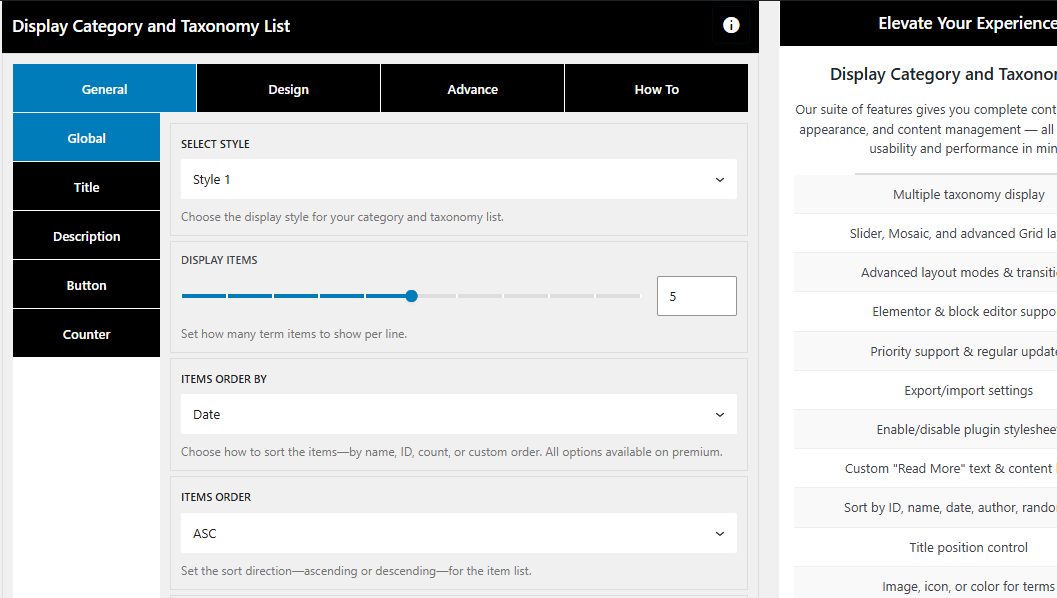Select Global in the side menu
The image size is (1057, 598).
[86, 138]
